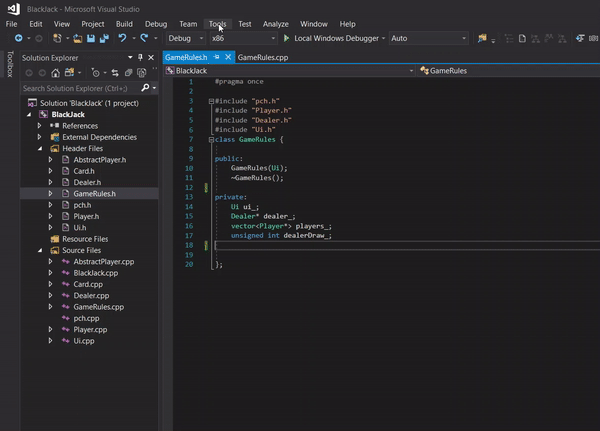This screenshot has width=600, height=431.
Task: Select AbstractPlayer.h in Solution Explorer
Action: pos(99,160)
